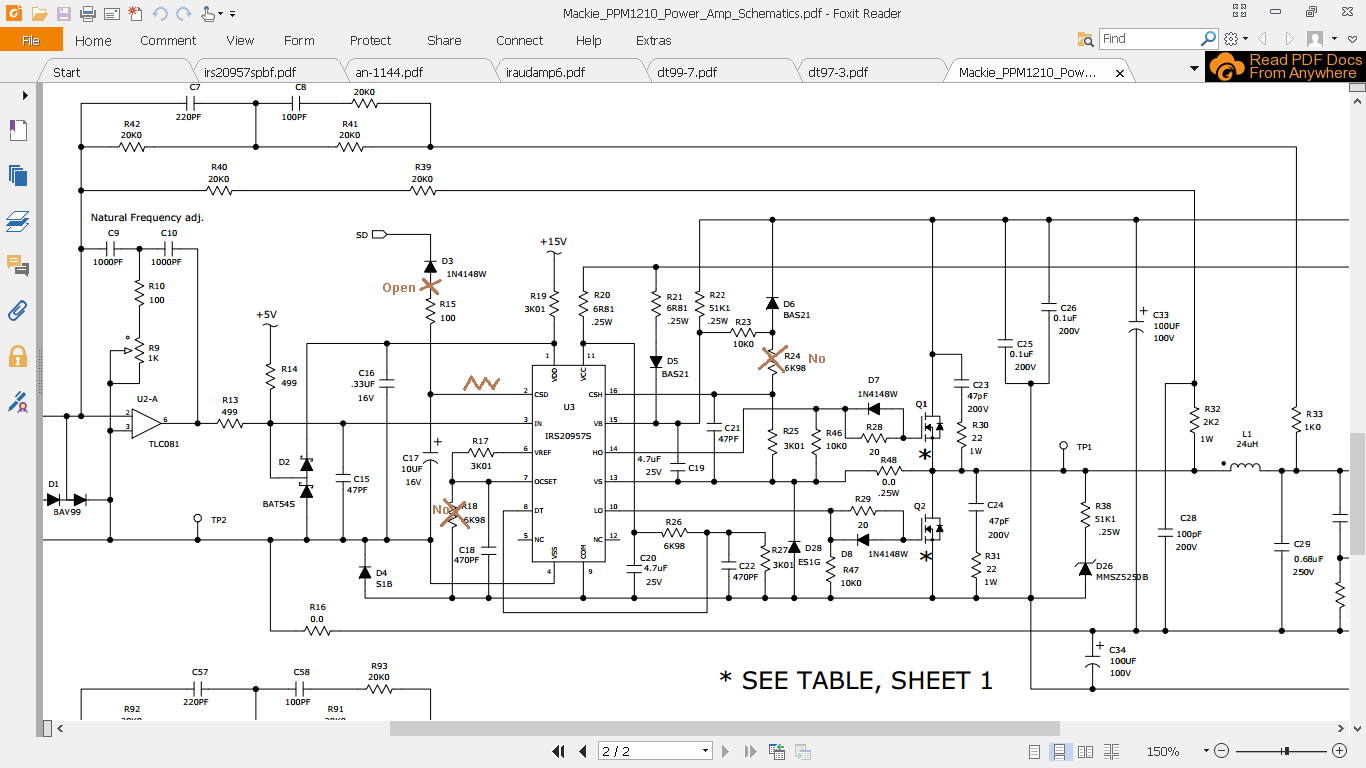Image resolution: width=1366 pixels, height=768 pixels.
Task: Open the Pages thumbnails panel icon
Action: tap(17, 176)
